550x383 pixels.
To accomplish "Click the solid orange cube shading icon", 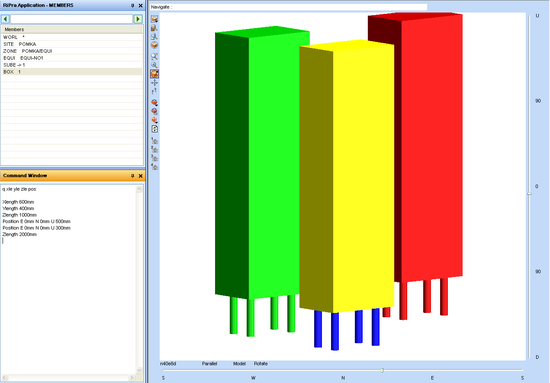I will pos(154,45).
